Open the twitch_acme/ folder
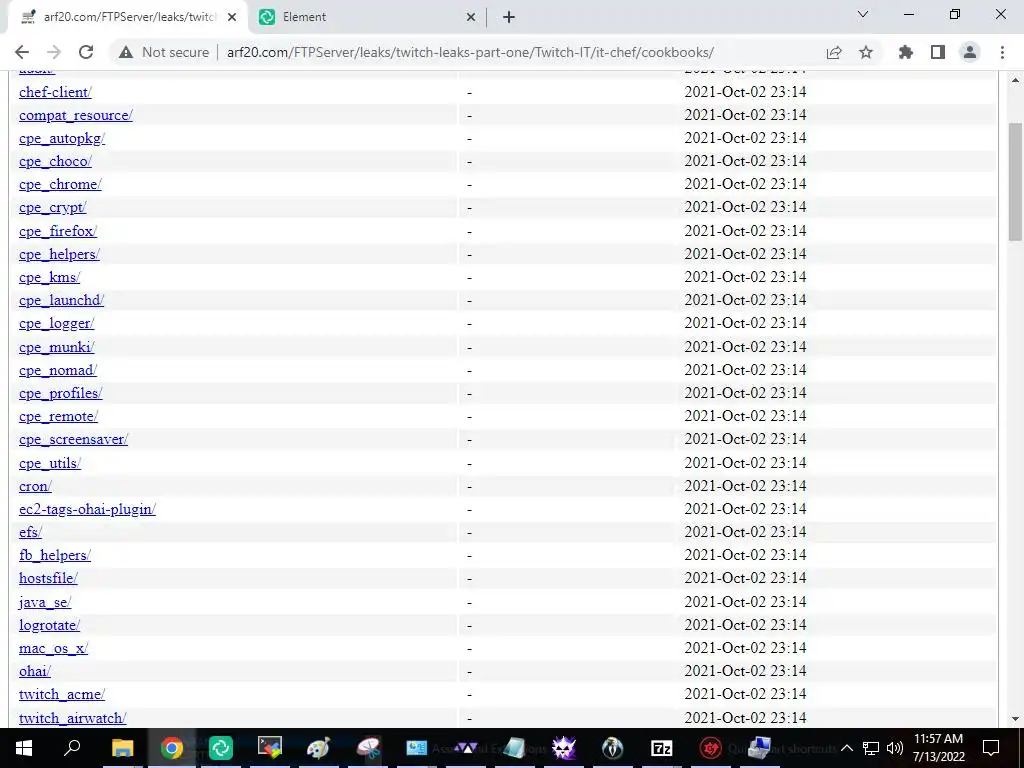This screenshot has width=1024, height=768. [x=62, y=694]
